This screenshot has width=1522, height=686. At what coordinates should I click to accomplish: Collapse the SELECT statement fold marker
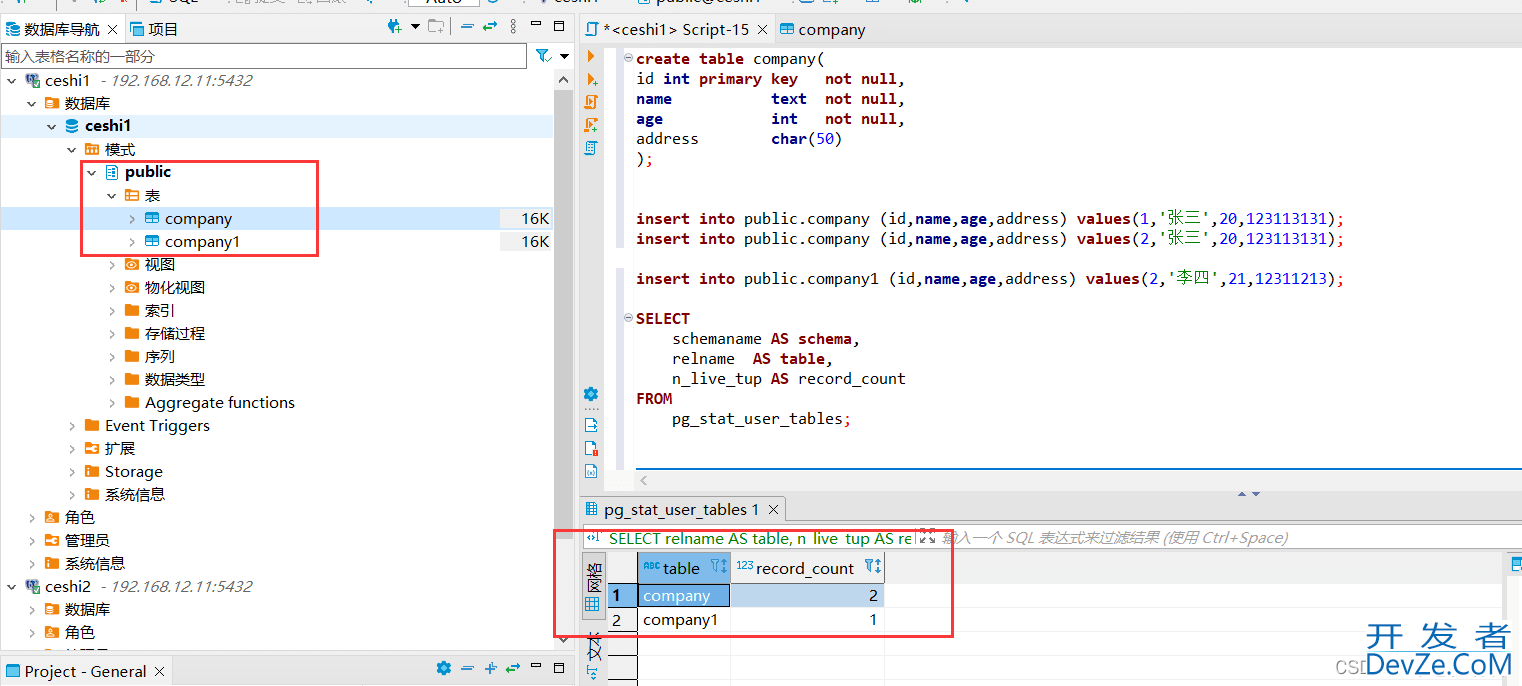click(x=628, y=319)
